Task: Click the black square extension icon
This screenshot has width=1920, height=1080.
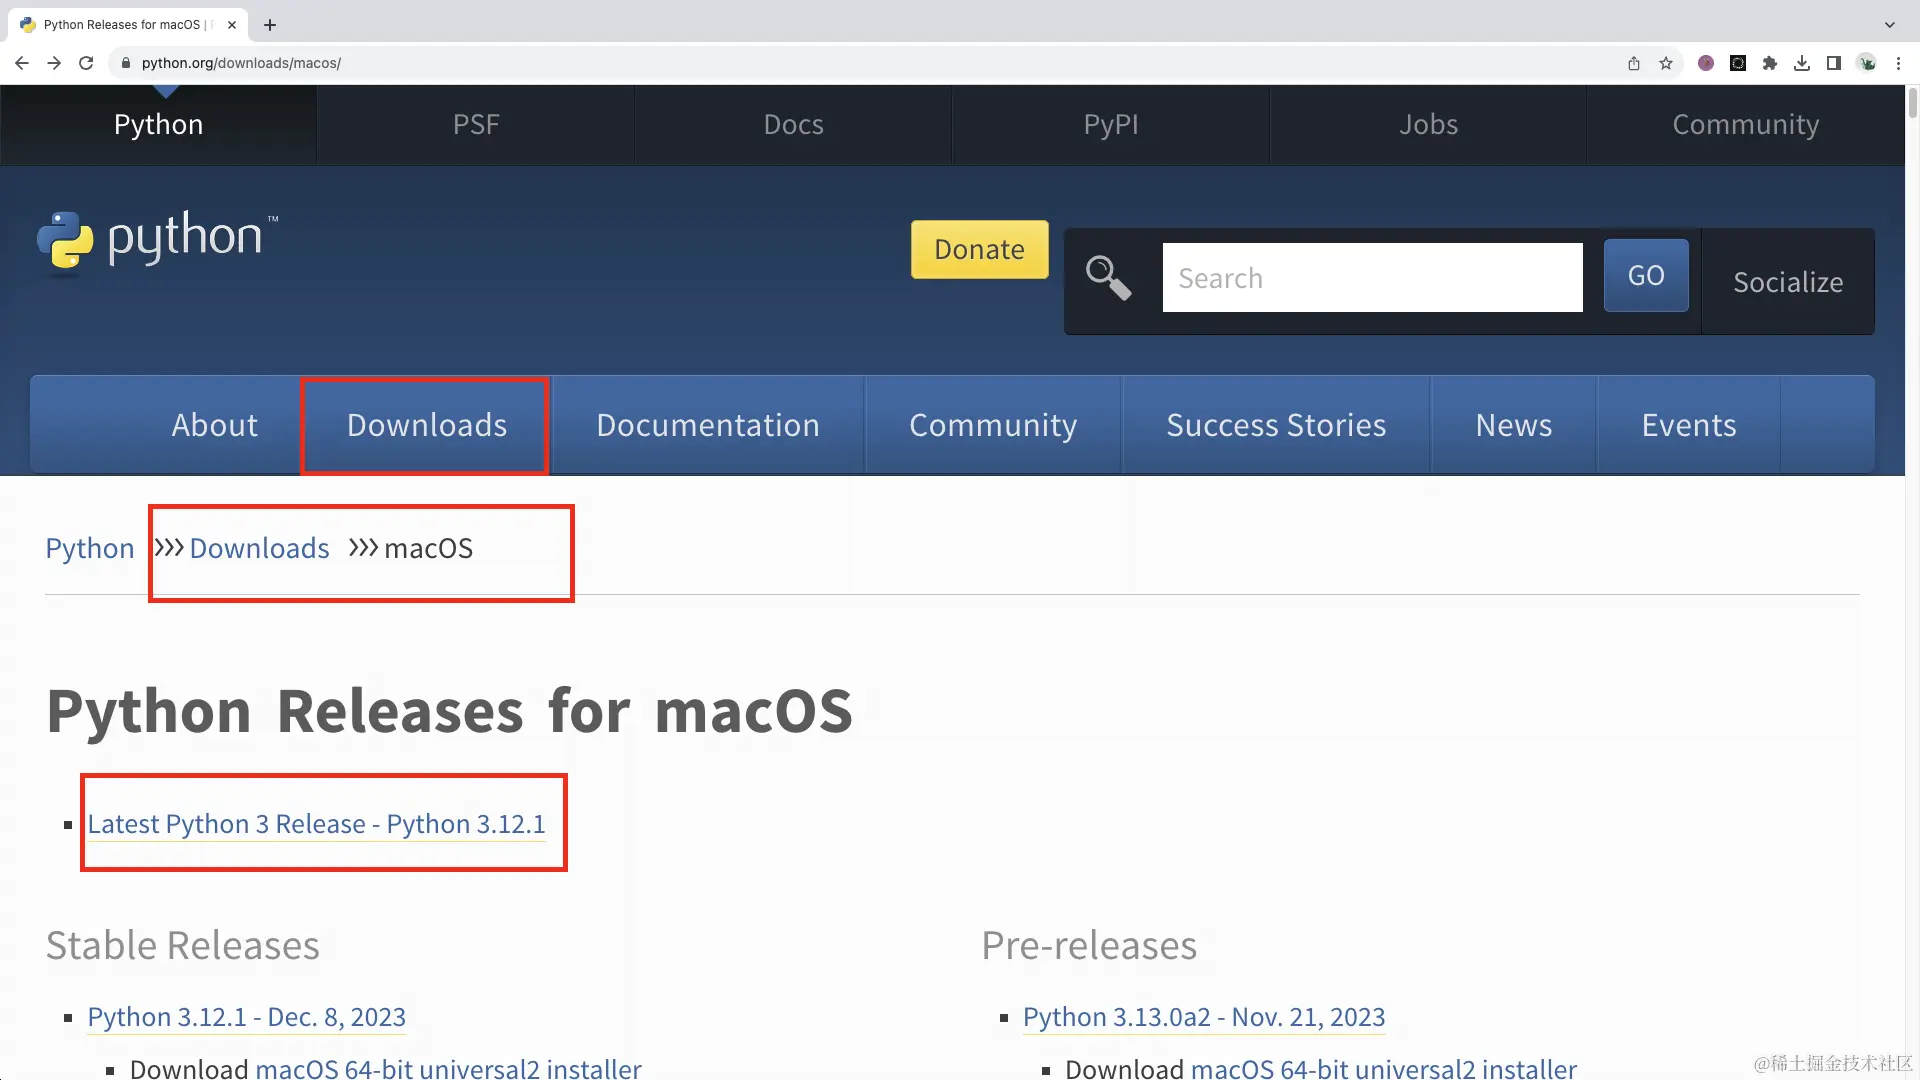Action: (x=1738, y=63)
